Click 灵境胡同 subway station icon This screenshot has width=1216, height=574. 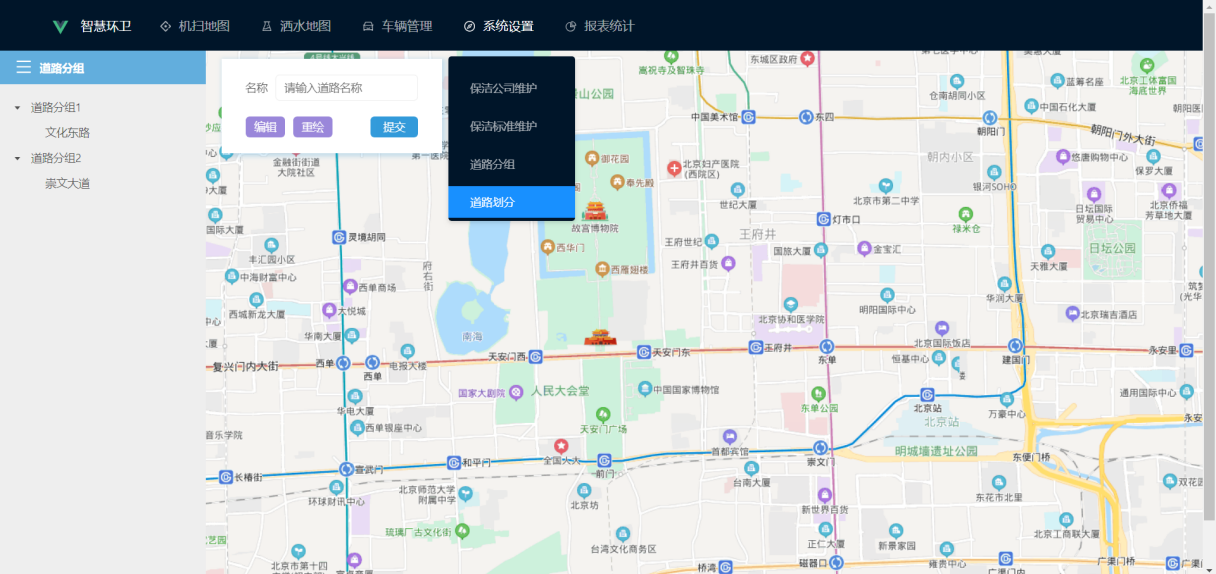pos(339,237)
